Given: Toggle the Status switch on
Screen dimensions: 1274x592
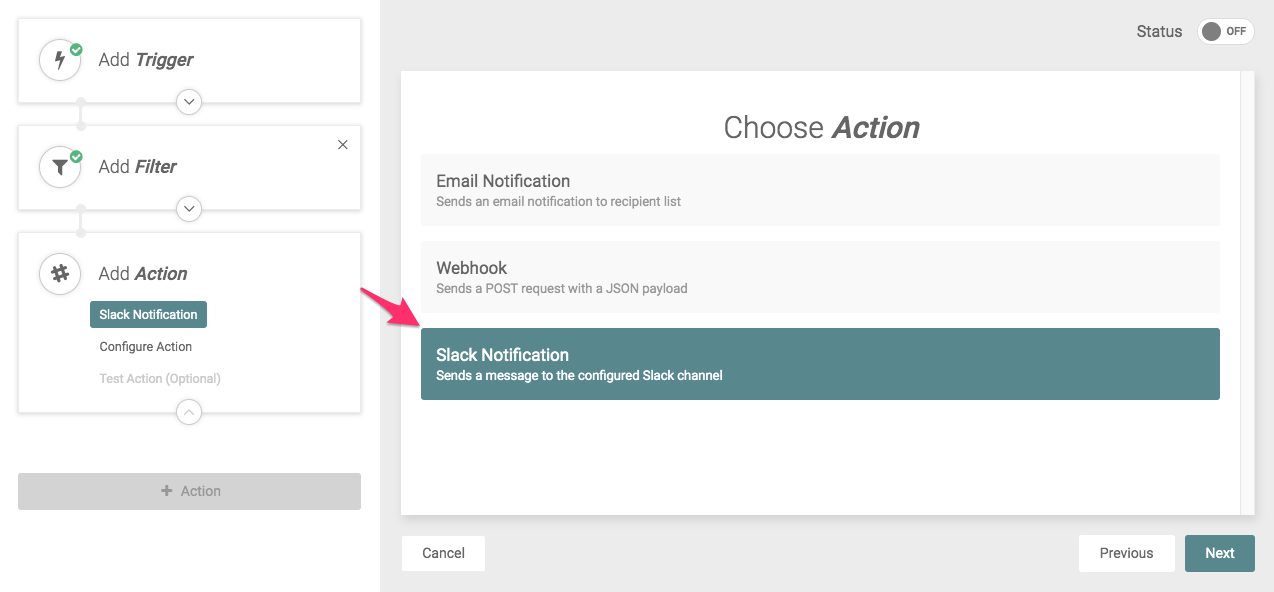Looking at the screenshot, I should 1225,31.
